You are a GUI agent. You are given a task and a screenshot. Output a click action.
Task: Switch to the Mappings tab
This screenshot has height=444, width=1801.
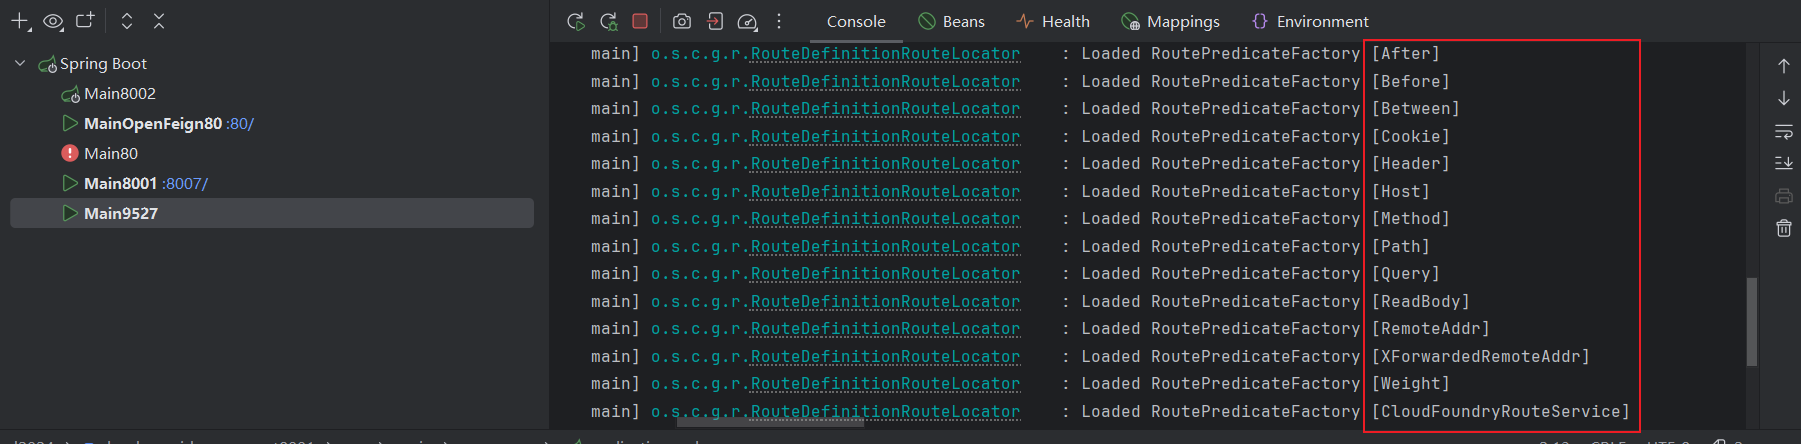click(1170, 21)
